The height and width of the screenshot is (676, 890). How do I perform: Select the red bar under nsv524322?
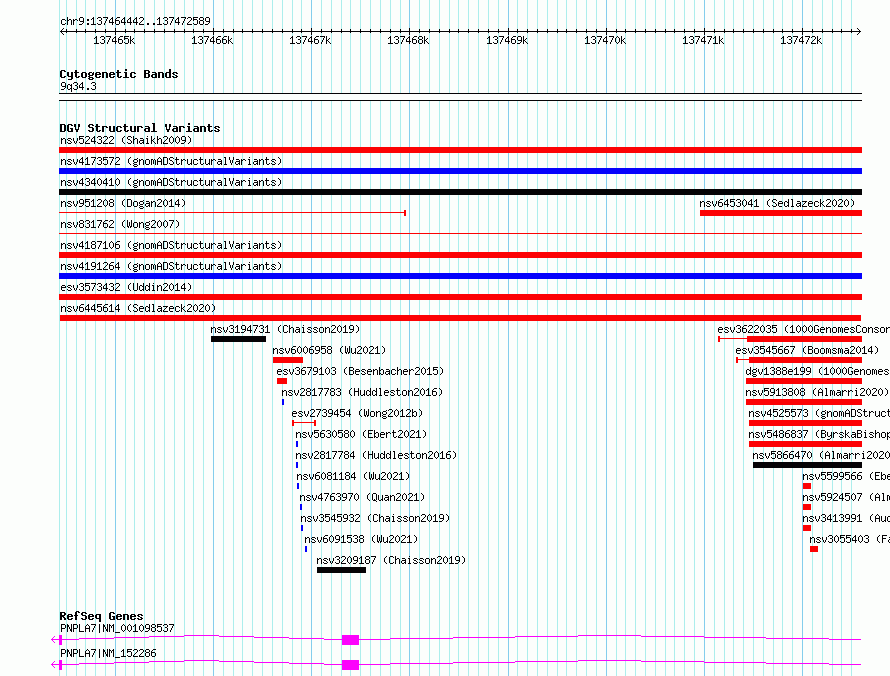click(x=460, y=150)
